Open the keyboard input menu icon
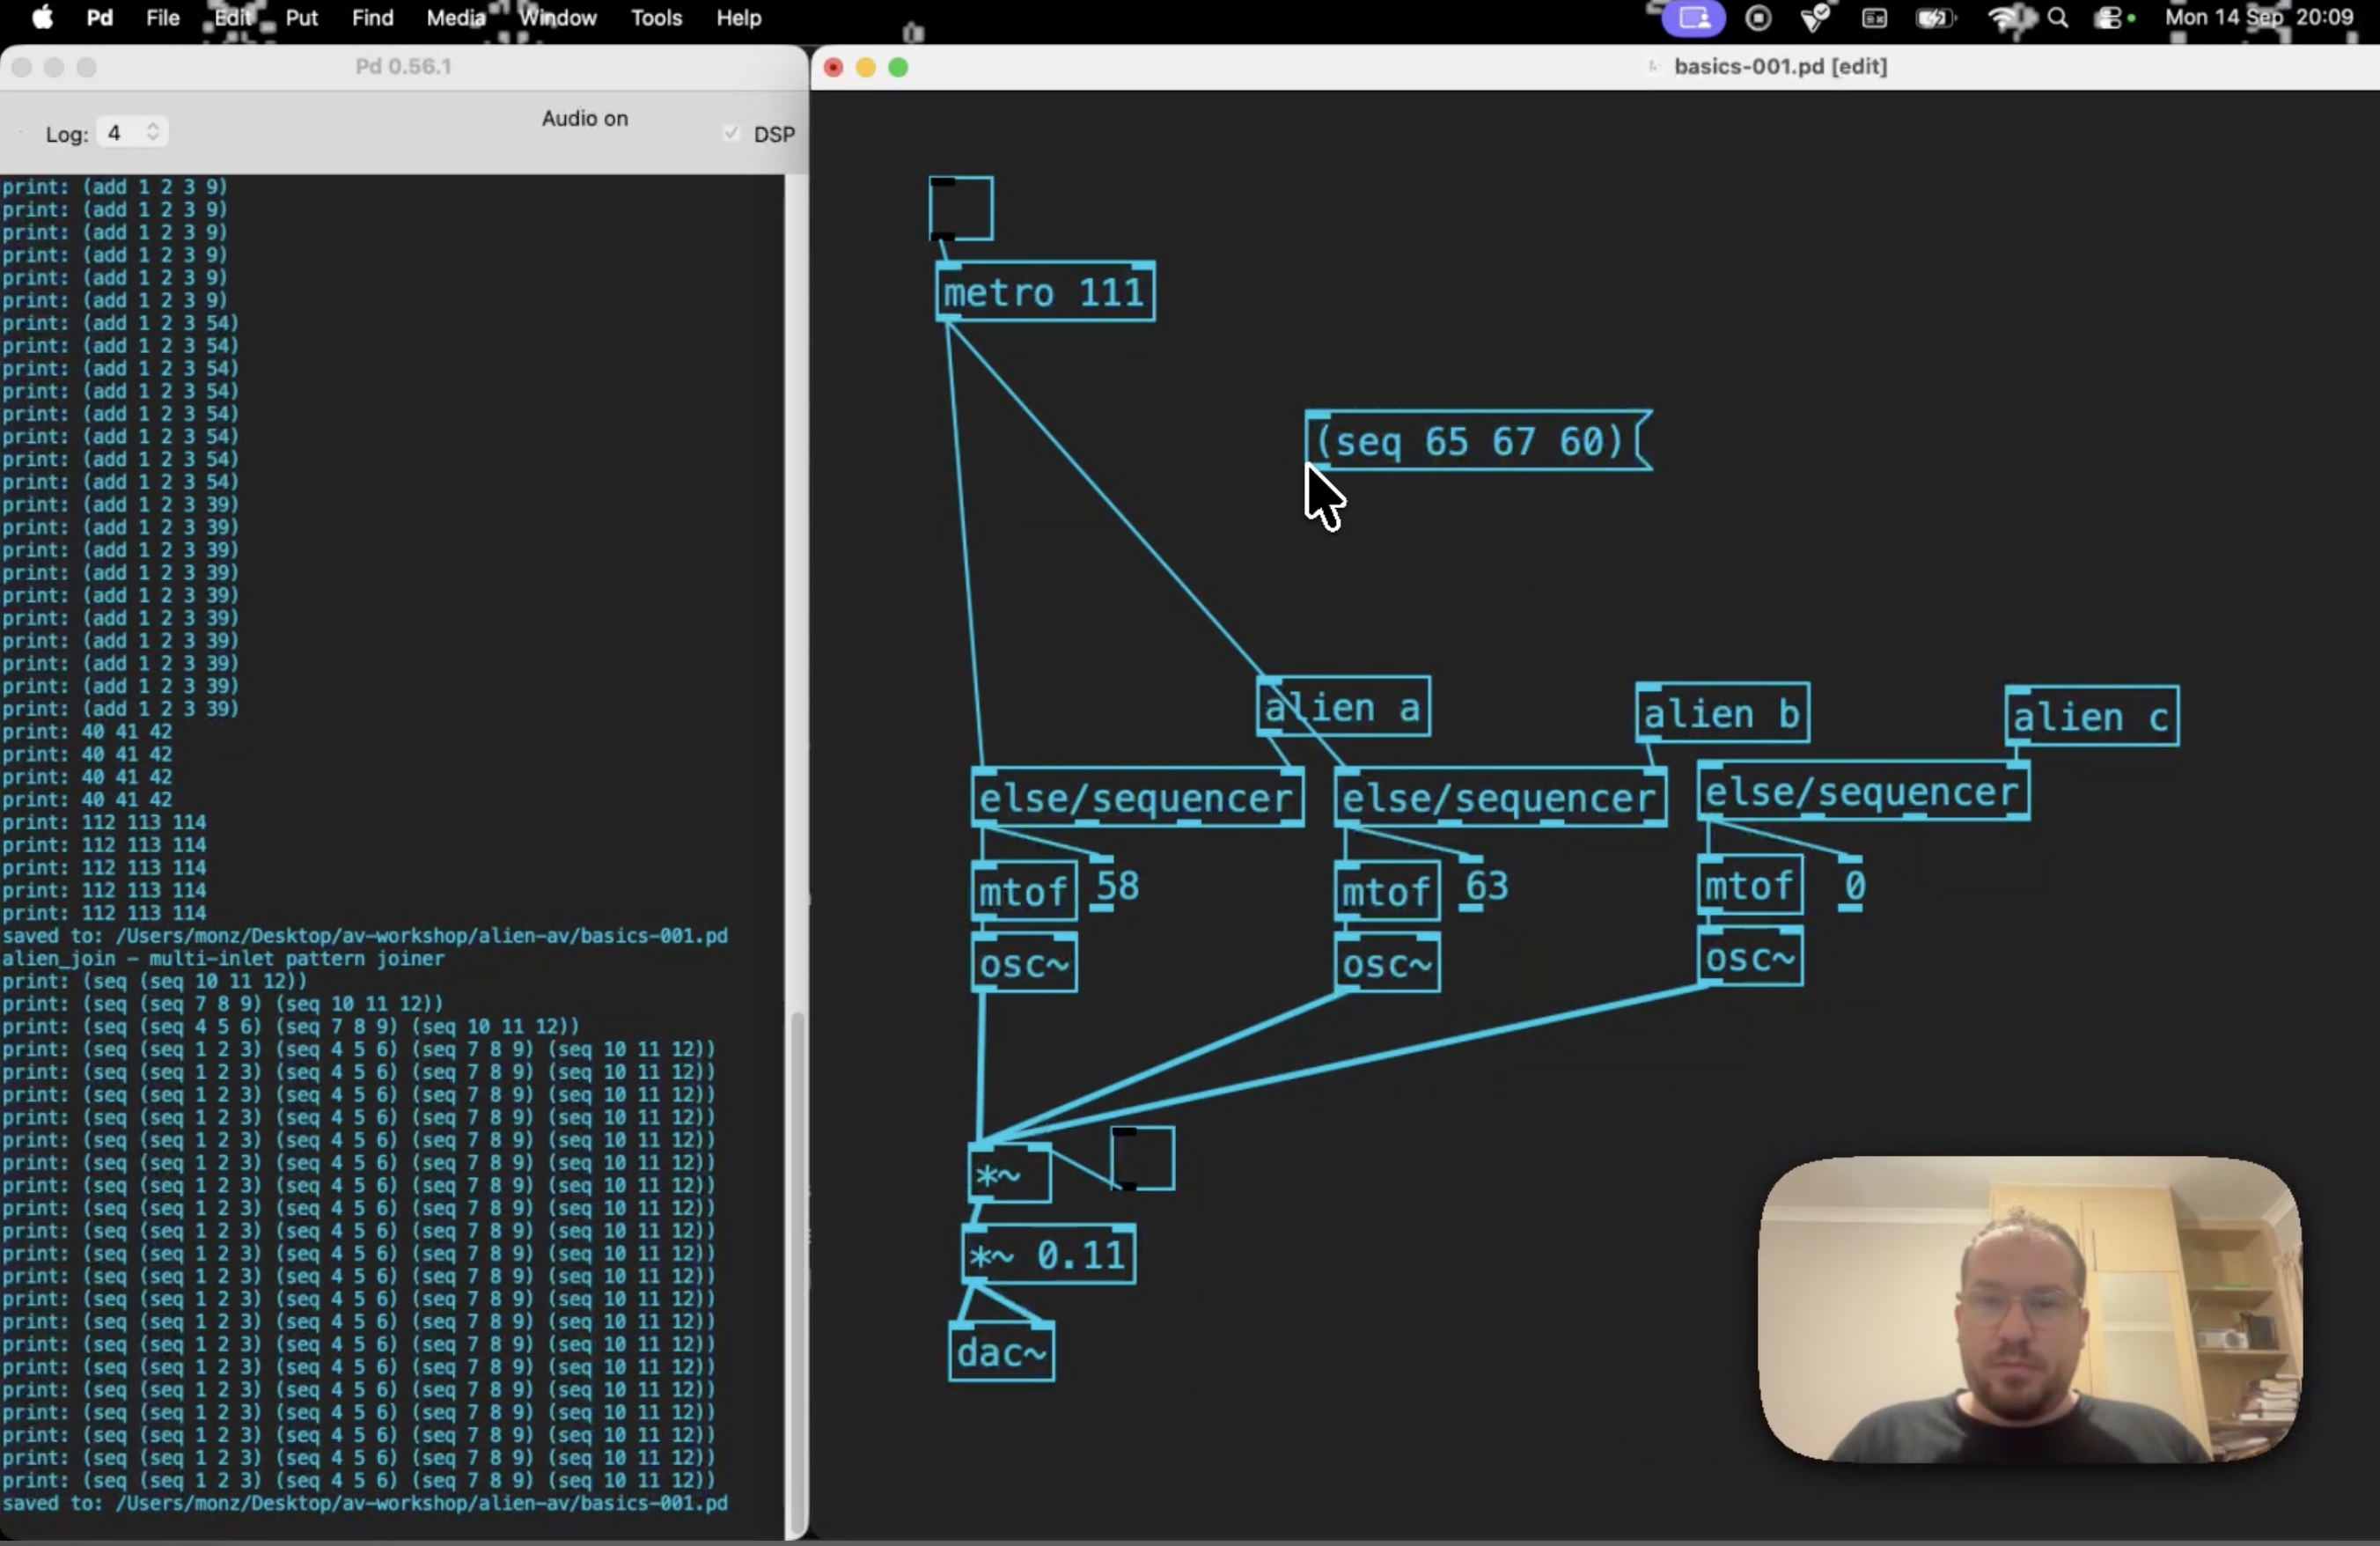 point(1875,18)
